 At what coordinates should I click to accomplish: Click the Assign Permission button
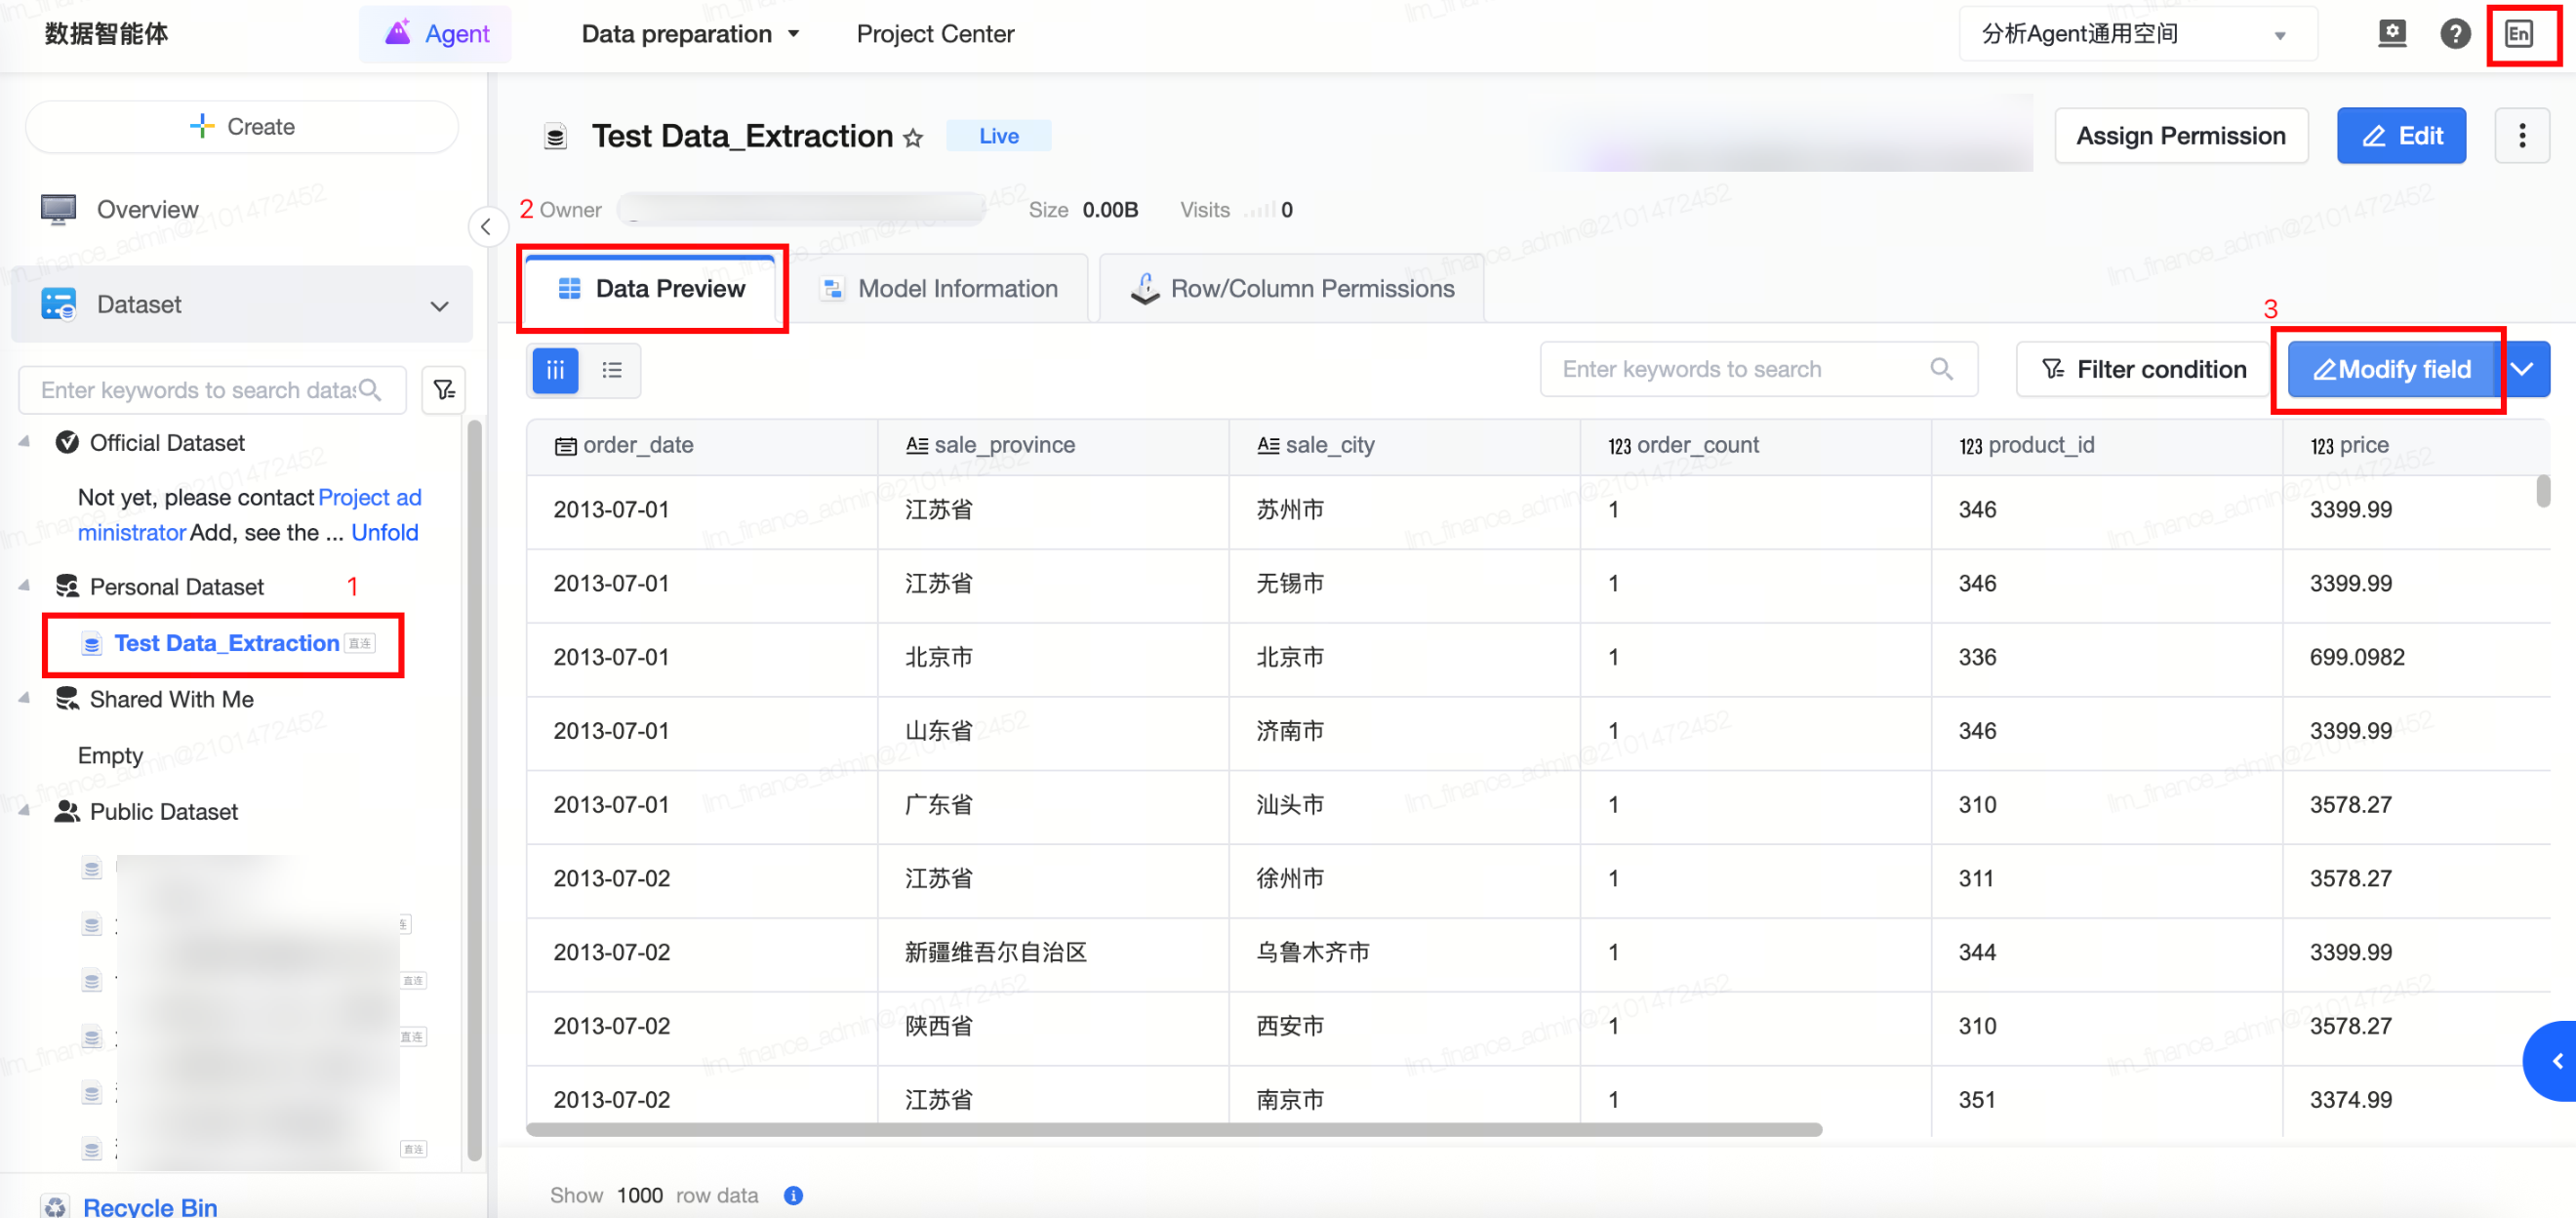(2180, 136)
